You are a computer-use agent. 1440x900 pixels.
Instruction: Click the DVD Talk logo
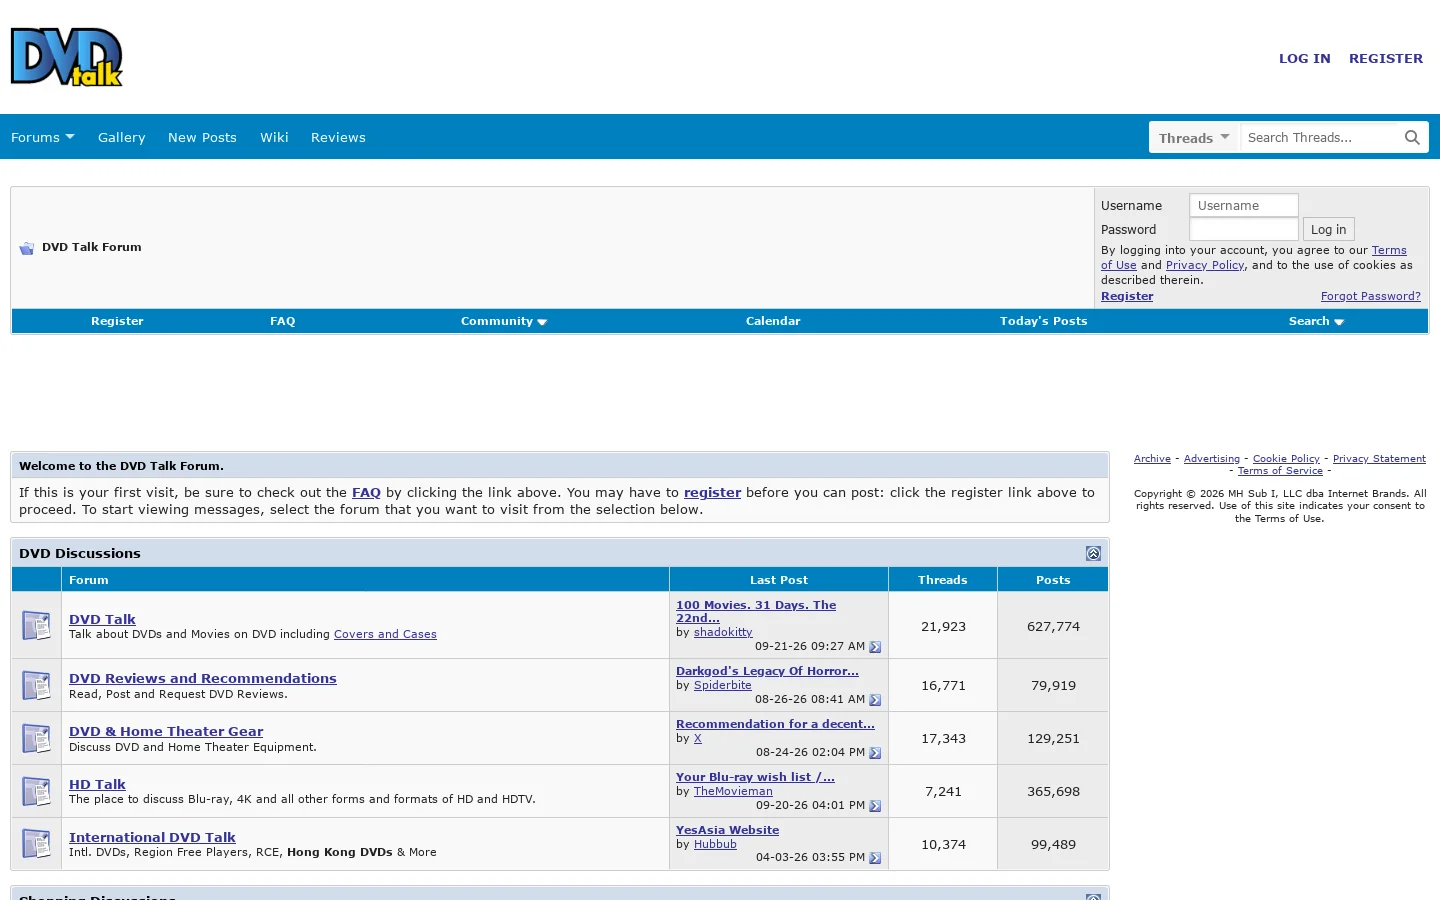click(66, 57)
